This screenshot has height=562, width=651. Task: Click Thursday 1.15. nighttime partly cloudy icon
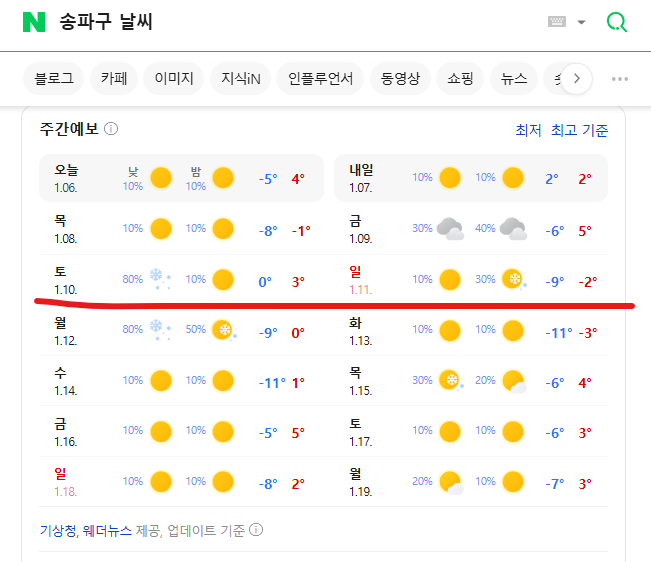[x=513, y=381]
